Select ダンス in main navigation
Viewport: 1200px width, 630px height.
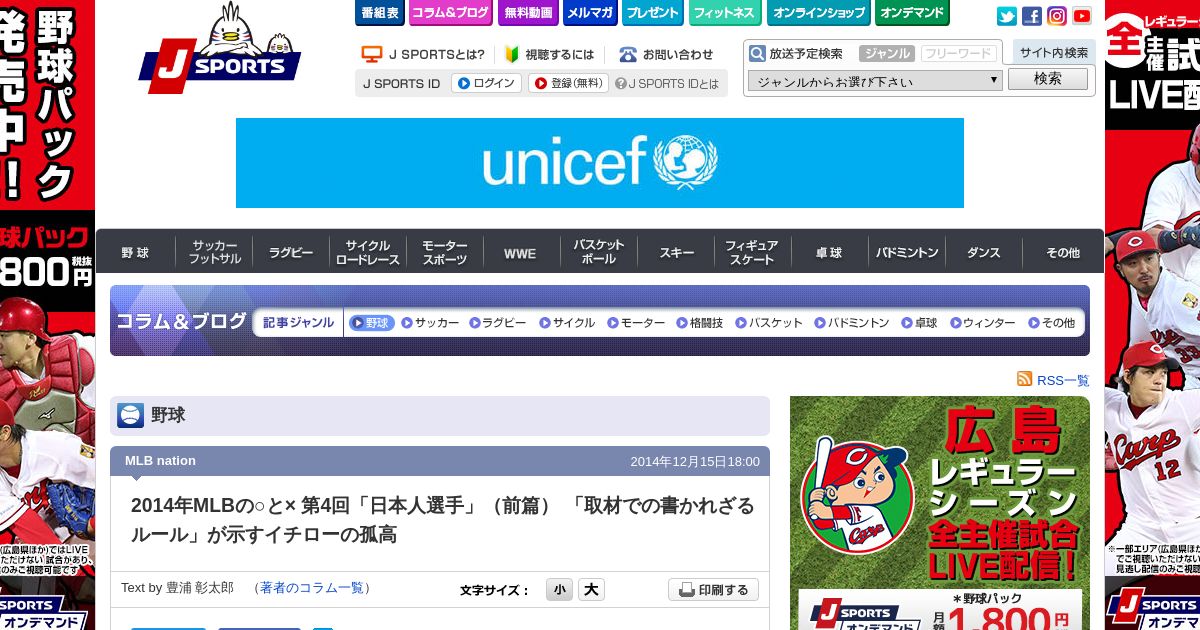coord(983,252)
